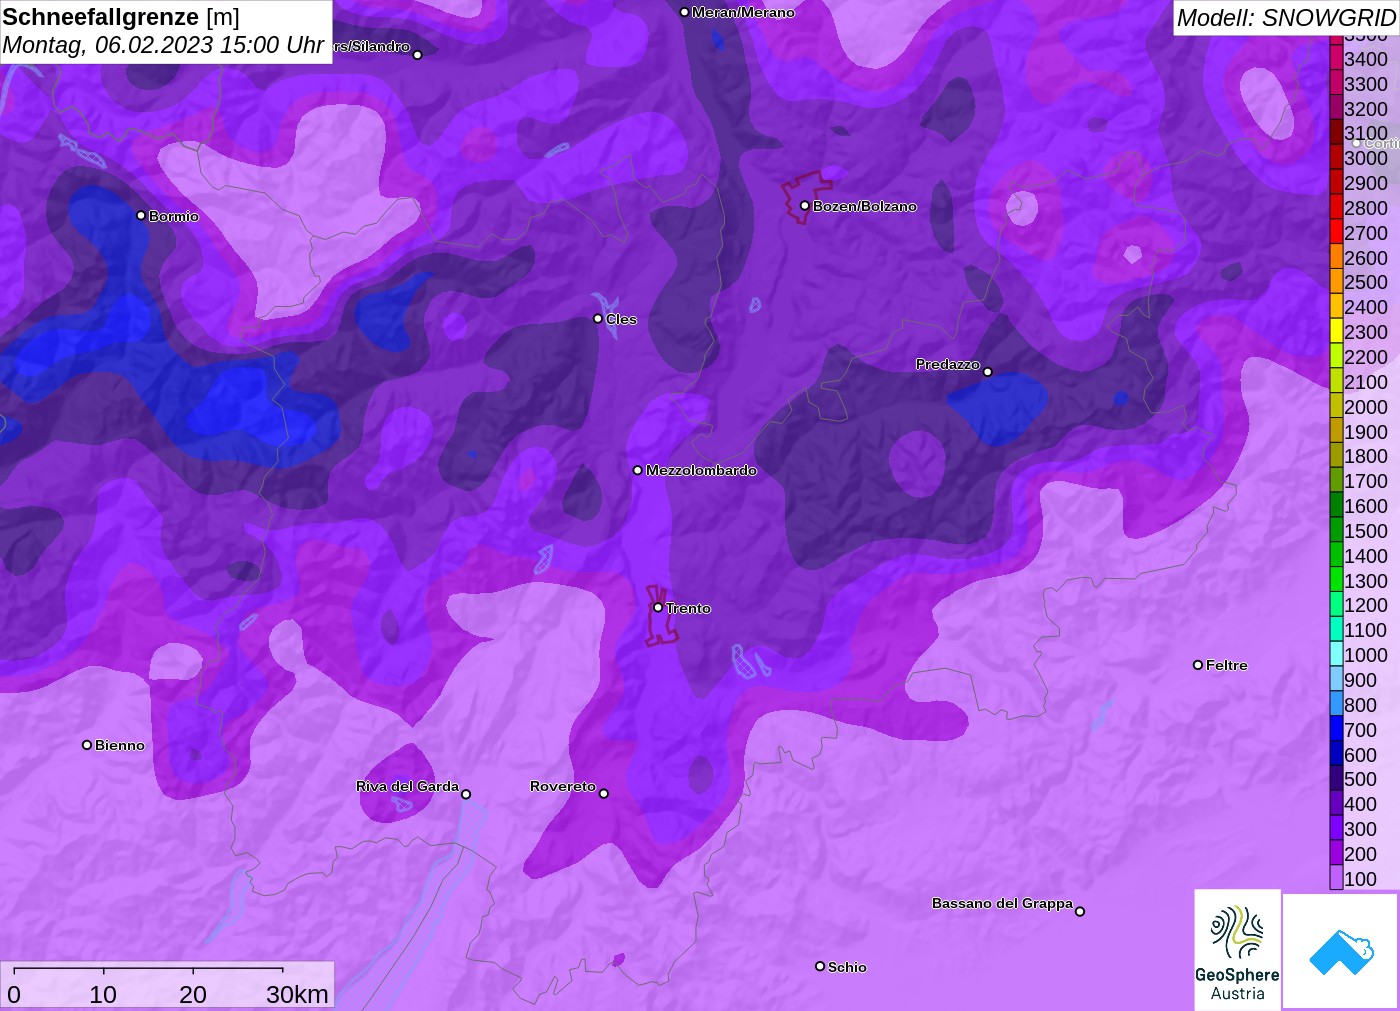Select the 2800 red legend swatch
1400x1011 pixels.
click(x=1336, y=207)
